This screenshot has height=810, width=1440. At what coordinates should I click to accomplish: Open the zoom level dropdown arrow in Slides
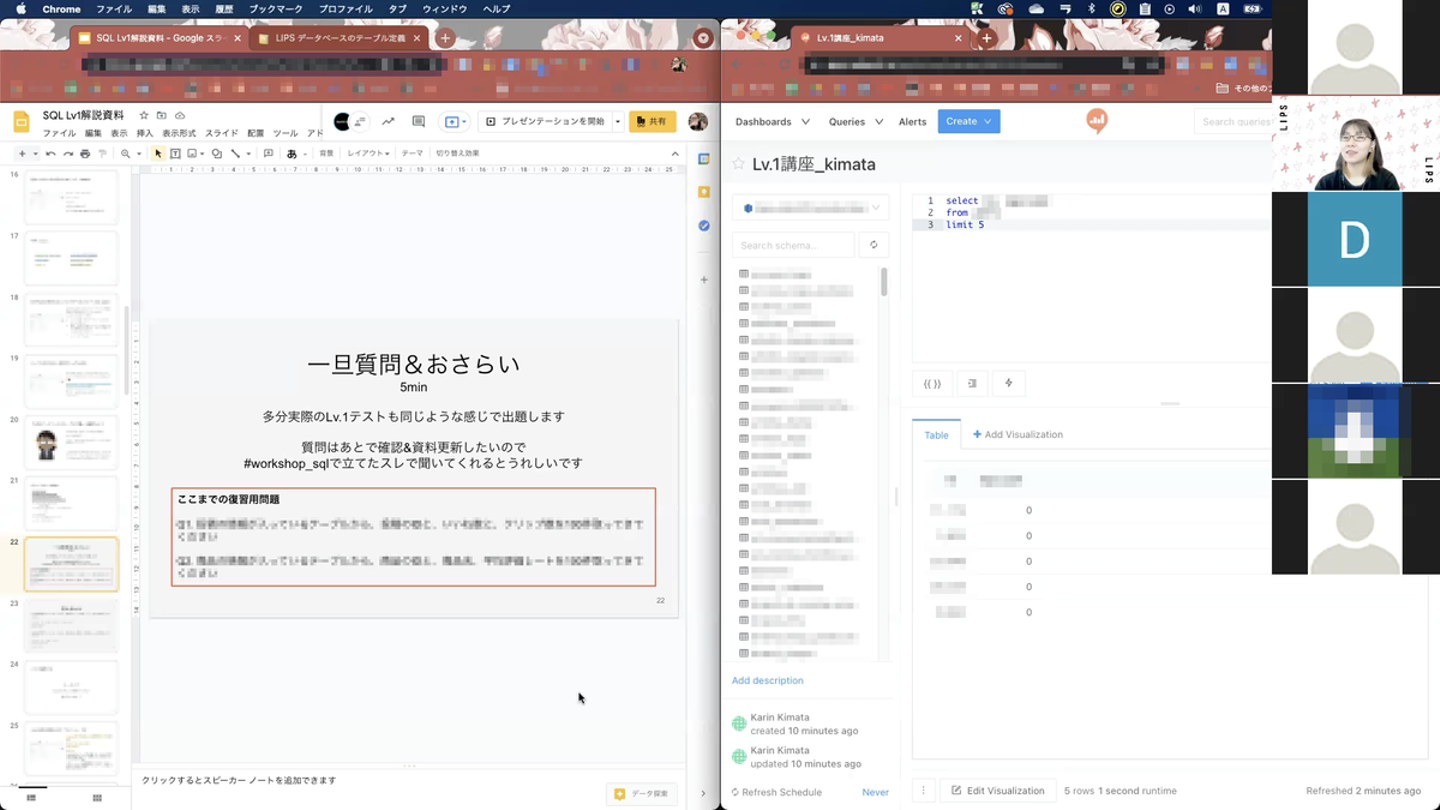click(x=138, y=154)
